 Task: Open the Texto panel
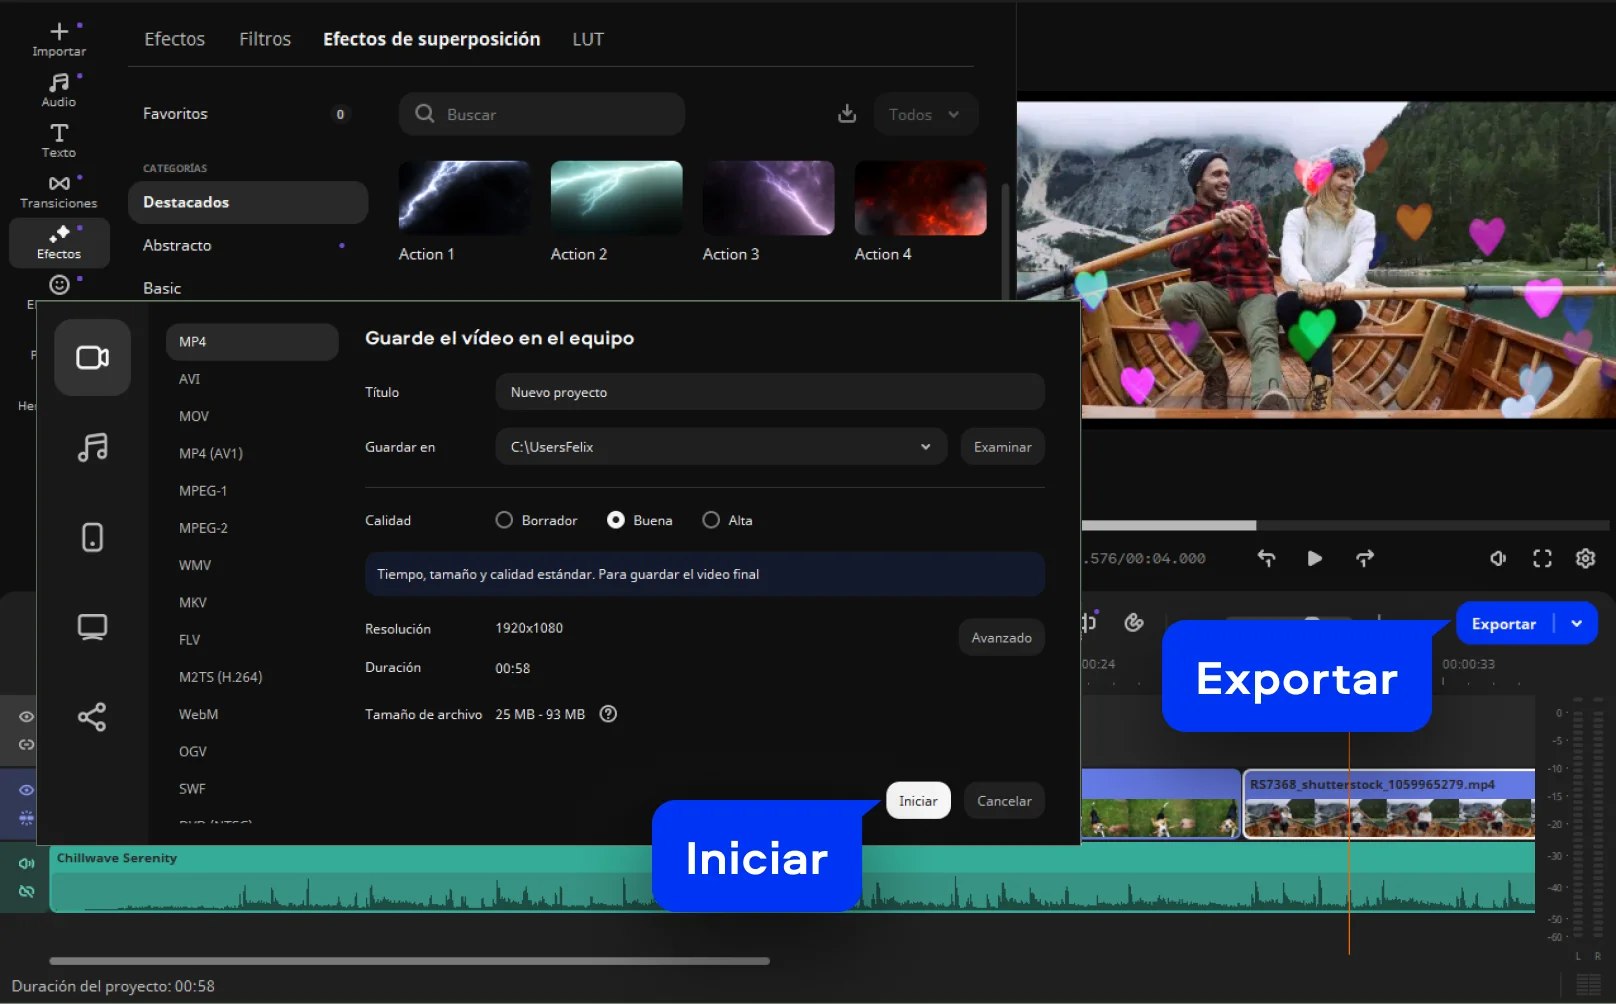(58, 140)
